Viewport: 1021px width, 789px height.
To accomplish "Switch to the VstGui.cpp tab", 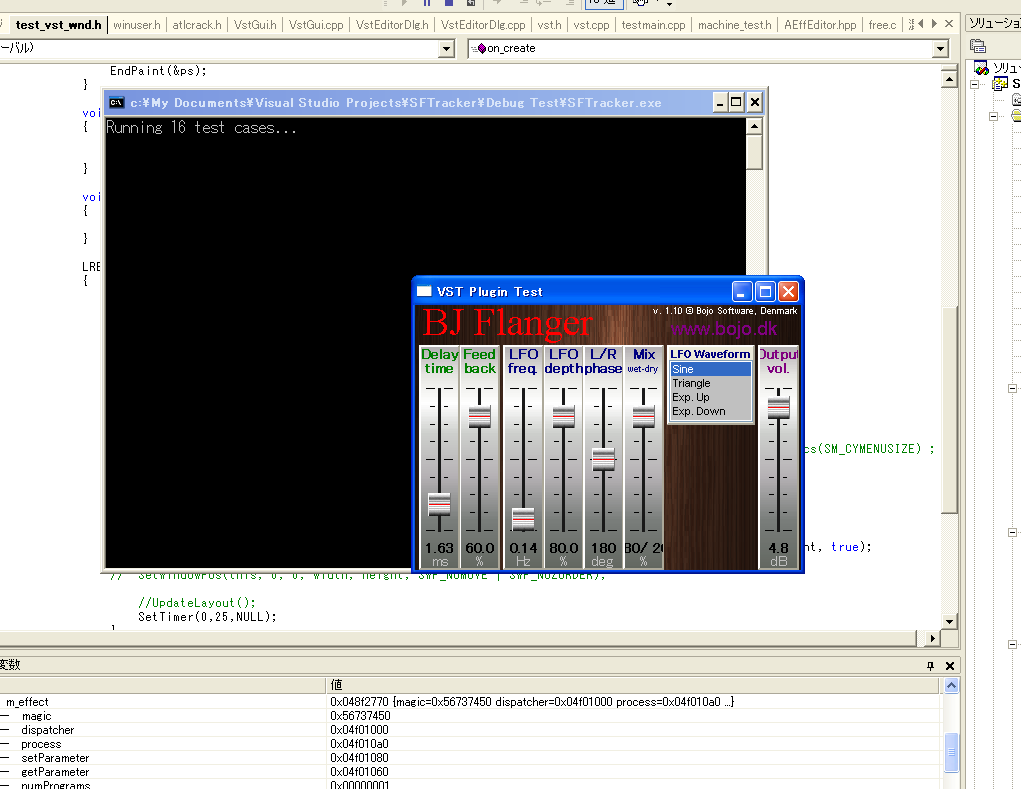I will pyautogui.click(x=315, y=24).
